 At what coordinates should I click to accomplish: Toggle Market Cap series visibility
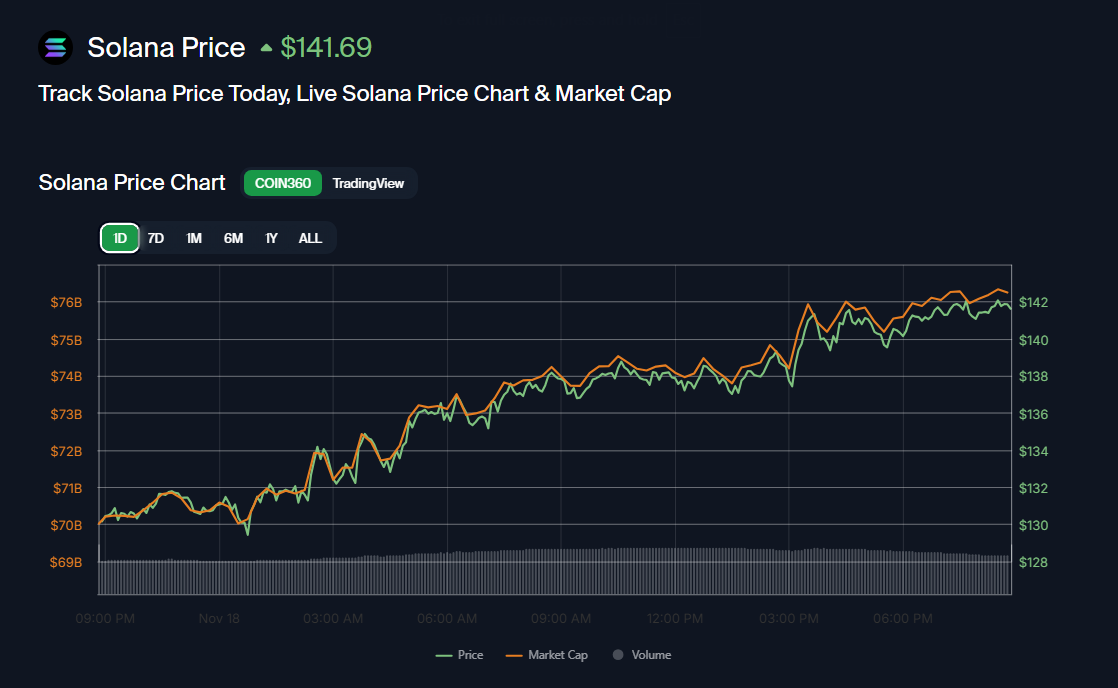coord(557,655)
